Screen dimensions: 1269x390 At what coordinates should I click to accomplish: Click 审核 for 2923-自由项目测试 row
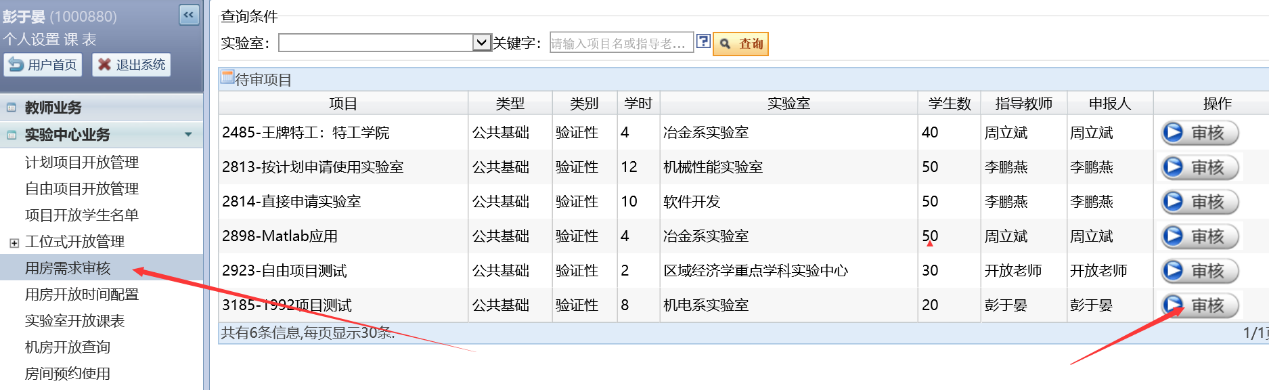click(x=1200, y=271)
